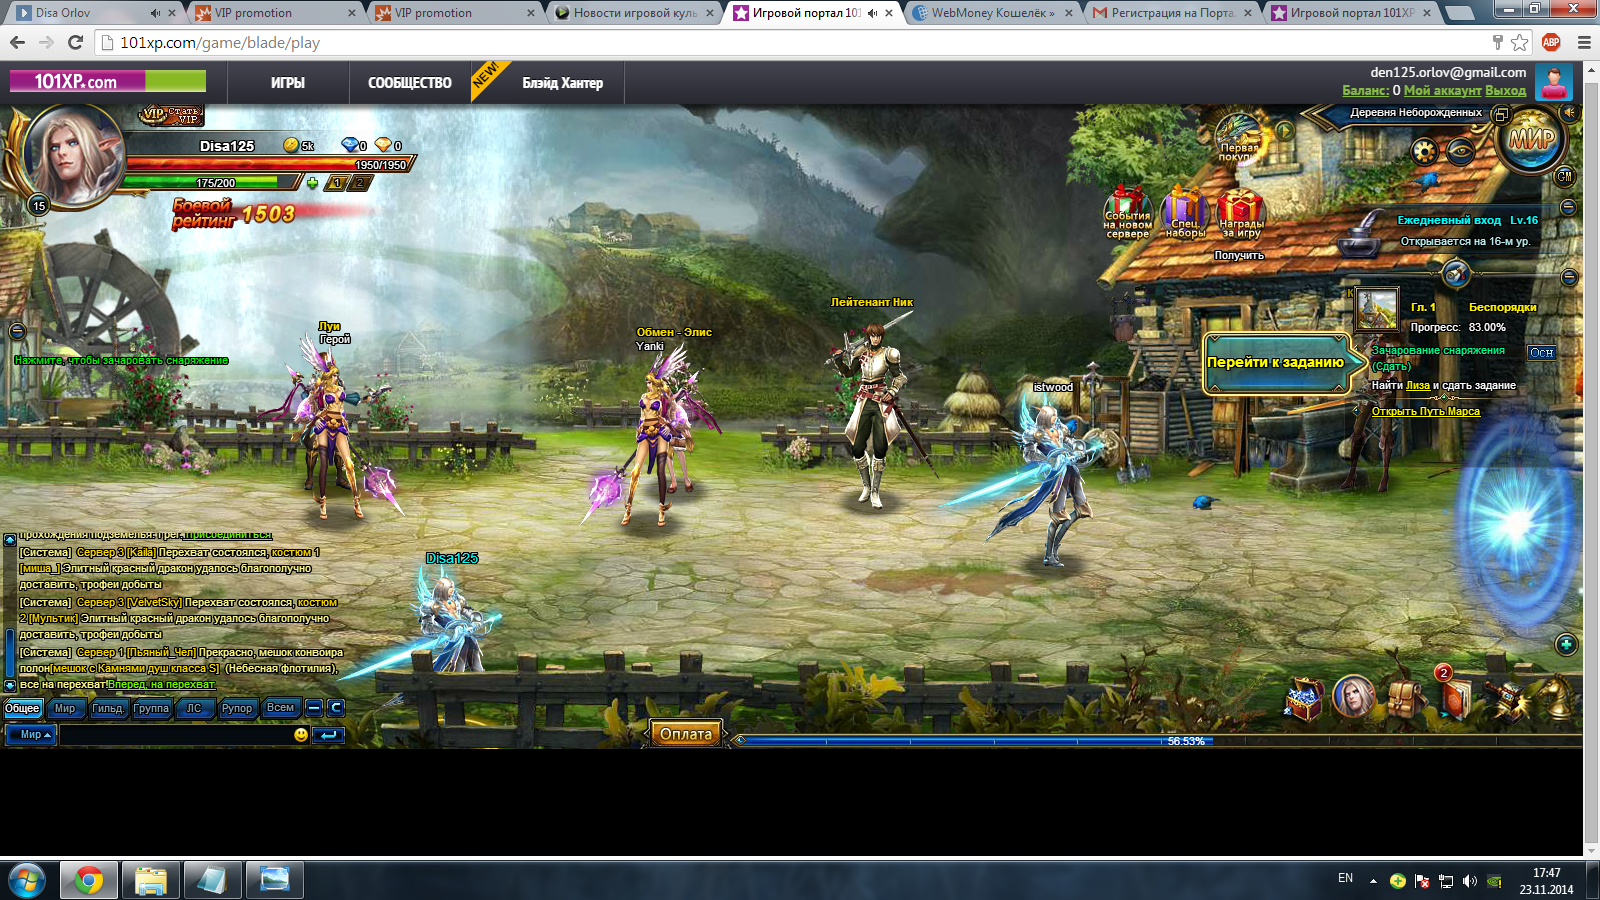Screen dimensions: 1600x900
Task: Open the red skill book icon
Action: coord(1455,698)
